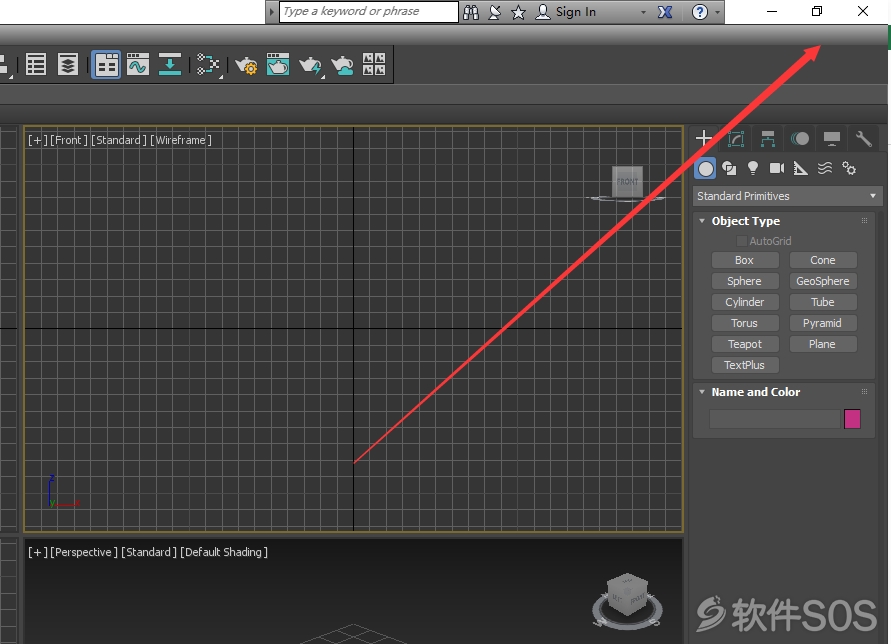Open the [+] menu of Perspective viewport
Viewport: 891px width, 644px height.
click(38, 552)
